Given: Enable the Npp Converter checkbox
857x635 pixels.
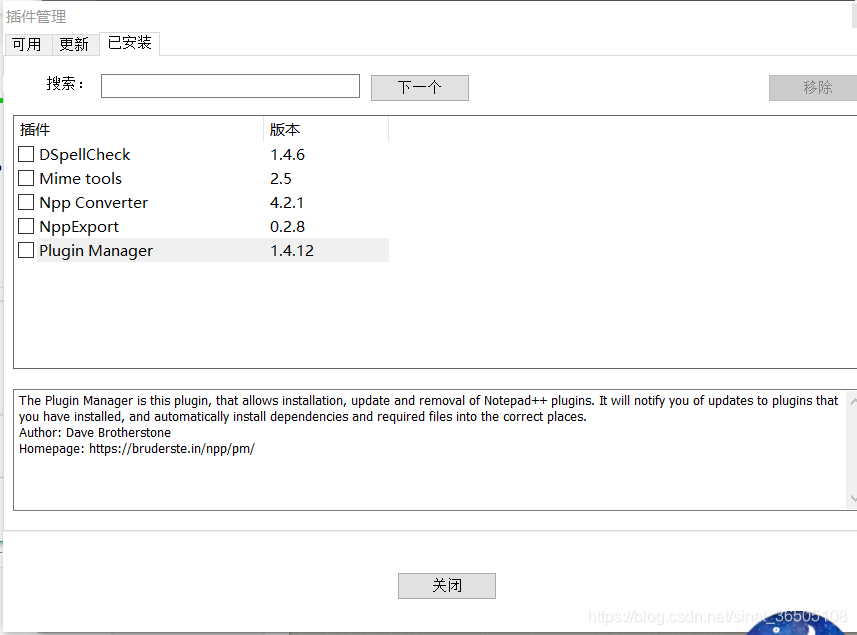Looking at the screenshot, I should pos(26,202).
